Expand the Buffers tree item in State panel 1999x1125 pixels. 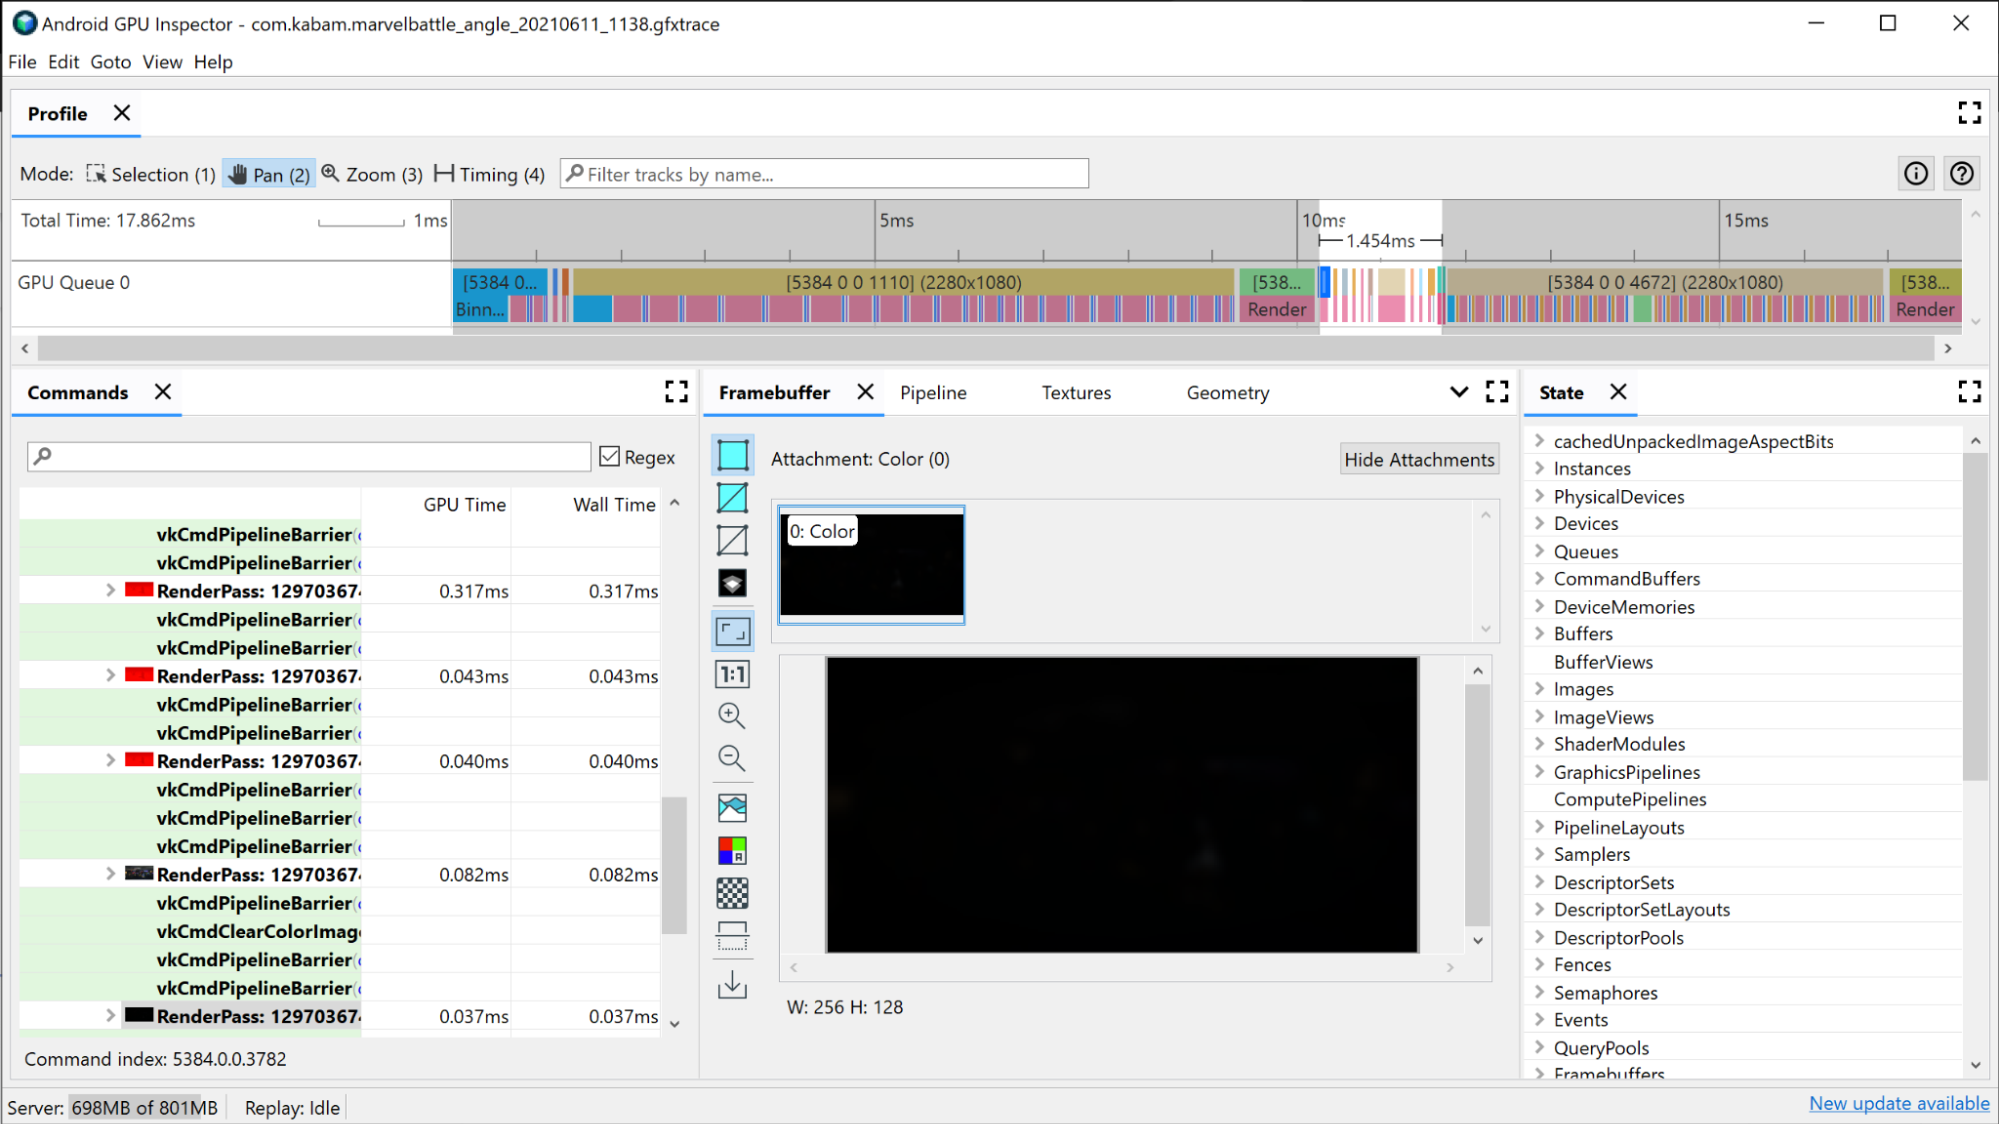pos(1539,633)
